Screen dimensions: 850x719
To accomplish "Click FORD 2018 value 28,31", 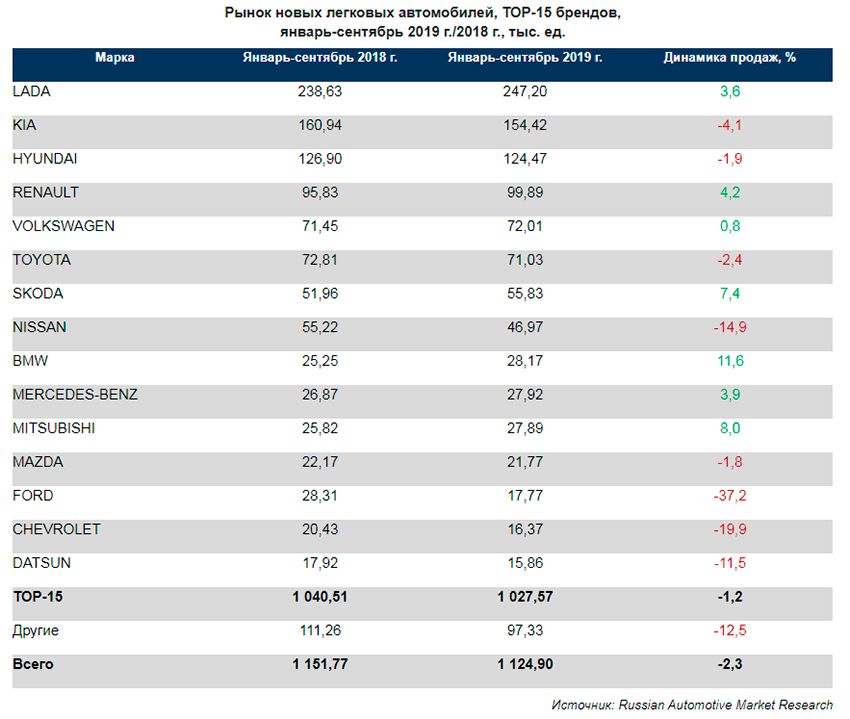I will pyautogui.click(x=320, y=495).
